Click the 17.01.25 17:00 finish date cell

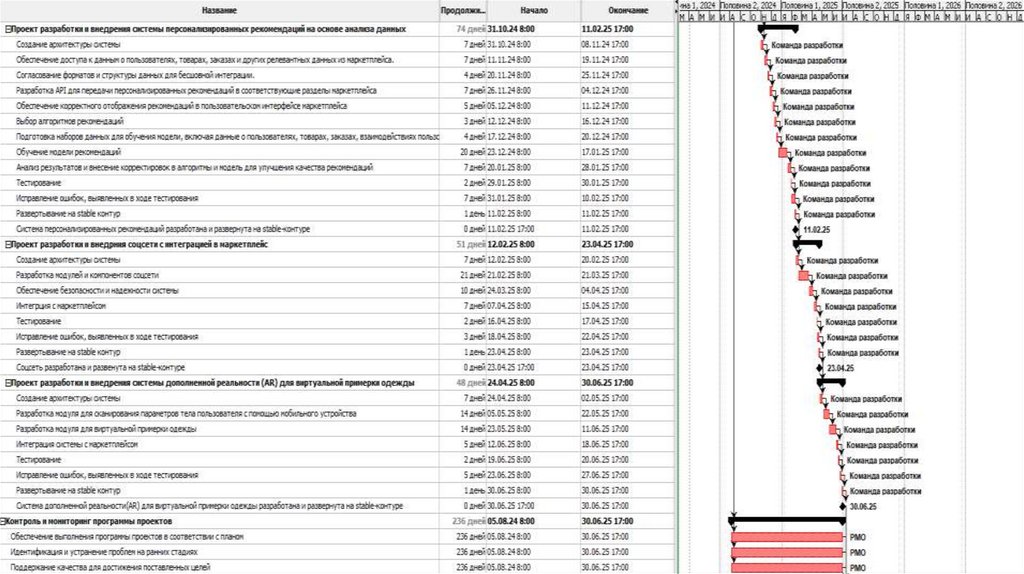pos(605,152)
